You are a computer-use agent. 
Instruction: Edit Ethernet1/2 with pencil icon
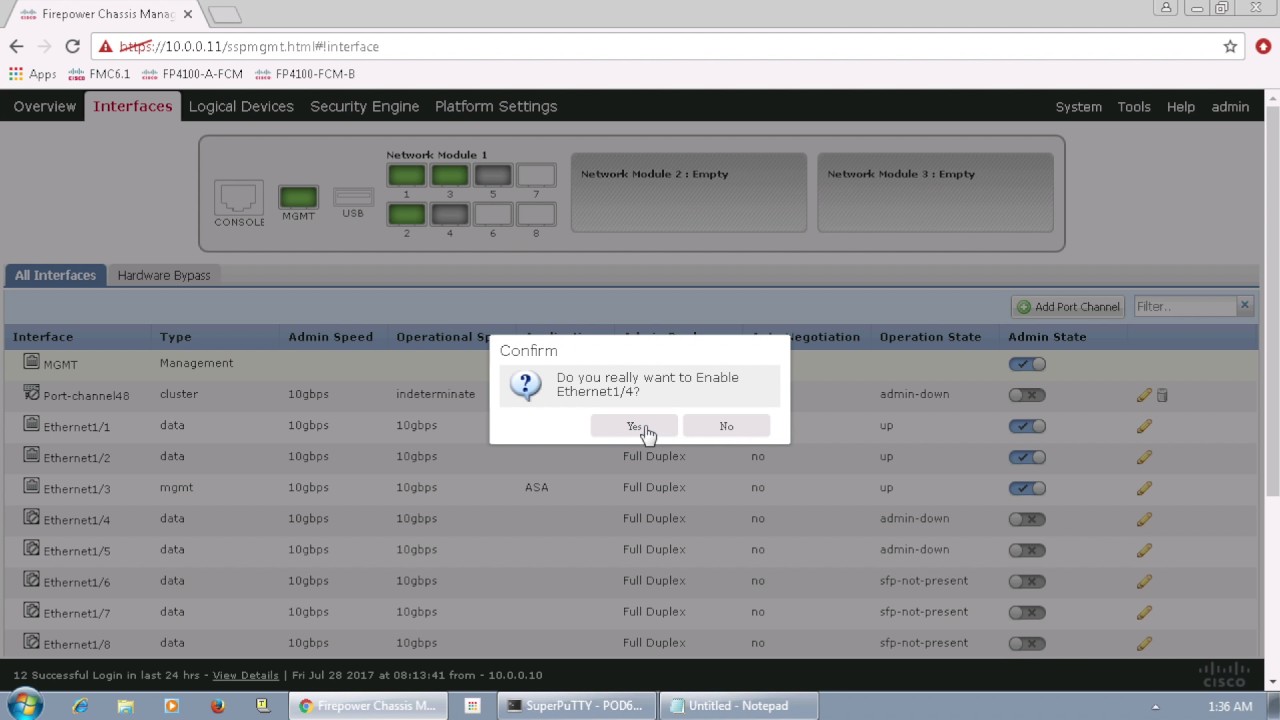(x=1144, y=457)
